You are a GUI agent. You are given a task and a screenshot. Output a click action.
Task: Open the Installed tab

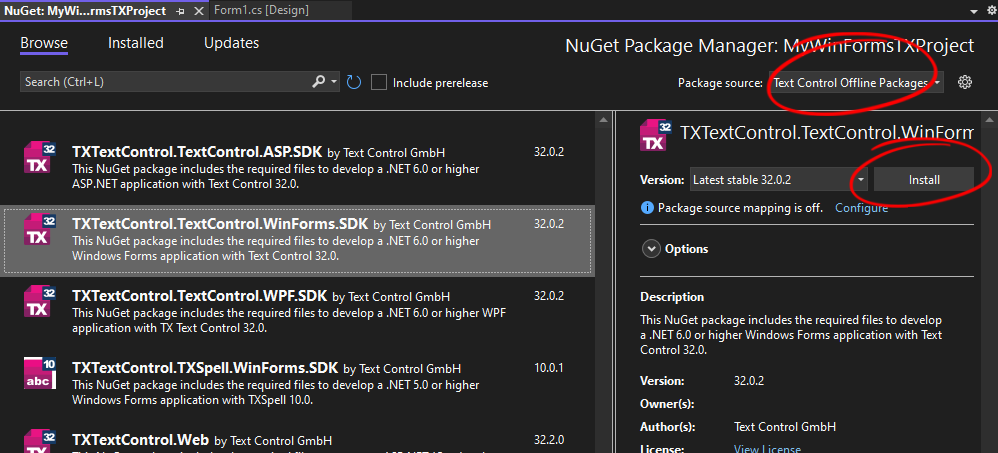pos(136,43)
